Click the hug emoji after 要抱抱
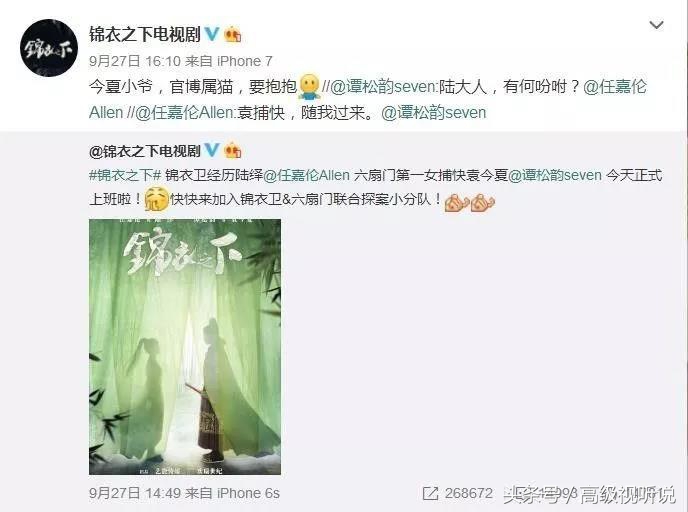 (309, 86)
